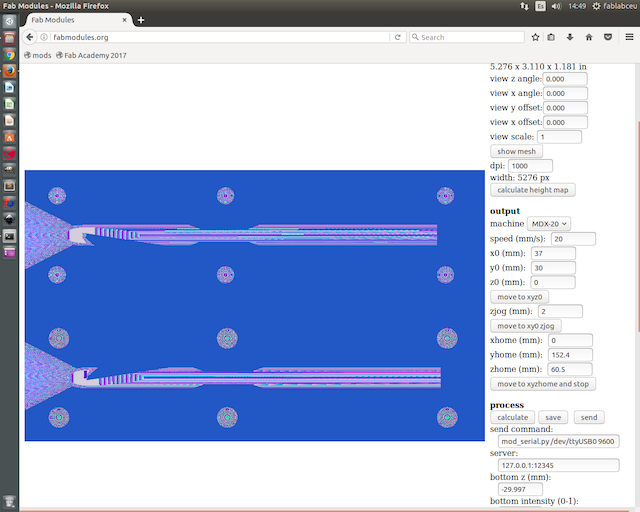This screenshot has width=640, height=512.
Task: Open the mods bookmark
Action: pos(38,55)
